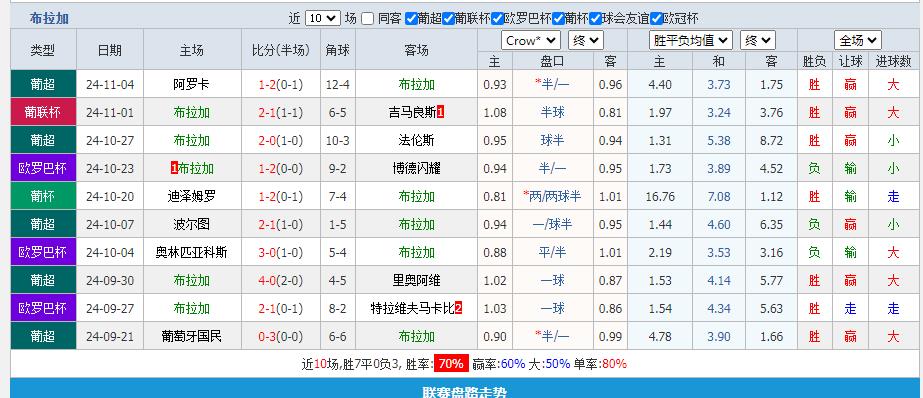Uncheck the 葡联杯 filter checkbox

pos(449,18)
